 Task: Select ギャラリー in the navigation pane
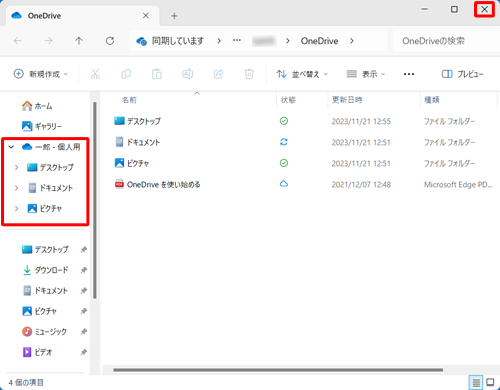pyautogui.click(x=42, y=126)
